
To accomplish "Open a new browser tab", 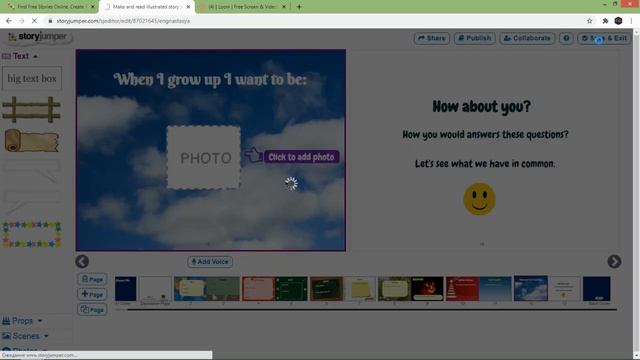I will coord(299,7).
